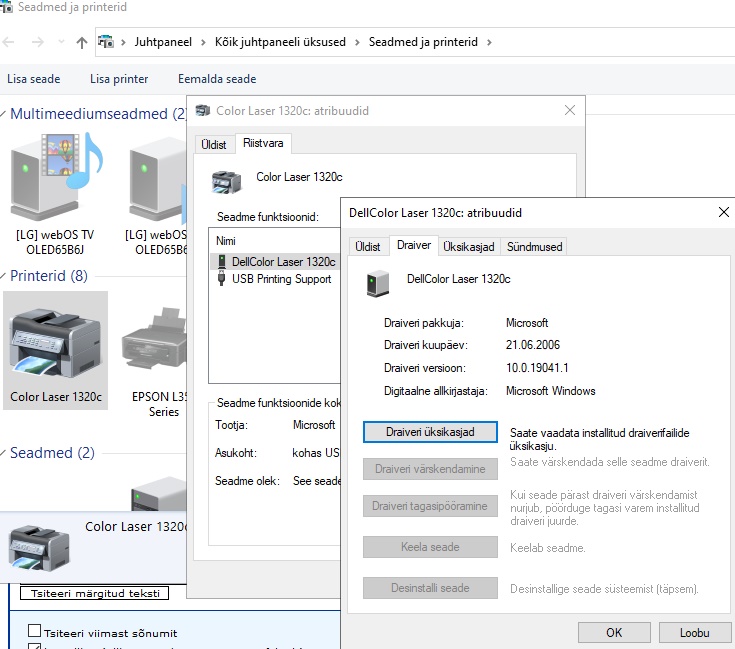Collapse the Seadmed (2) group

coord(4,453)
